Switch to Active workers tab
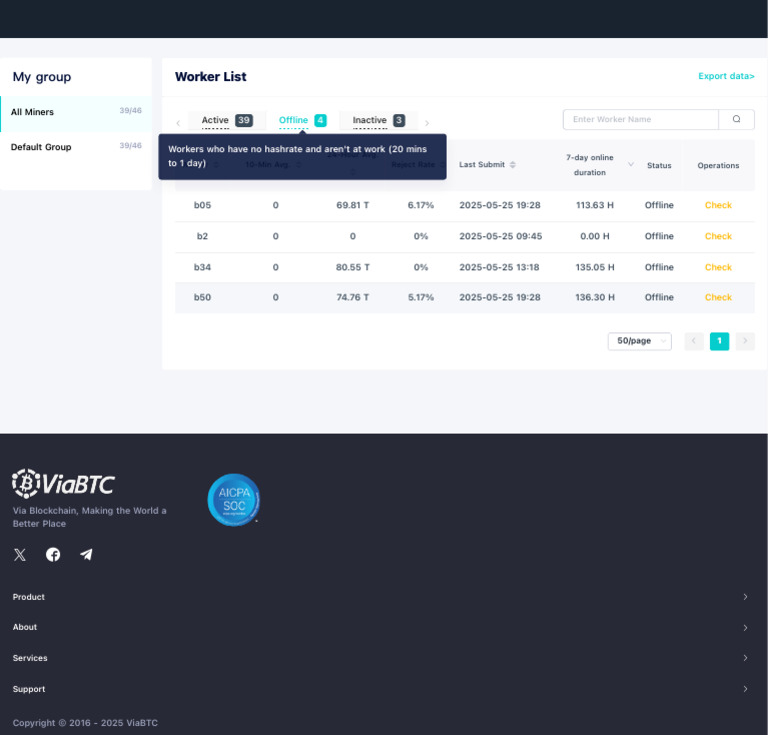The height and width of the screenshot is (735, 768). coord(227,120)
